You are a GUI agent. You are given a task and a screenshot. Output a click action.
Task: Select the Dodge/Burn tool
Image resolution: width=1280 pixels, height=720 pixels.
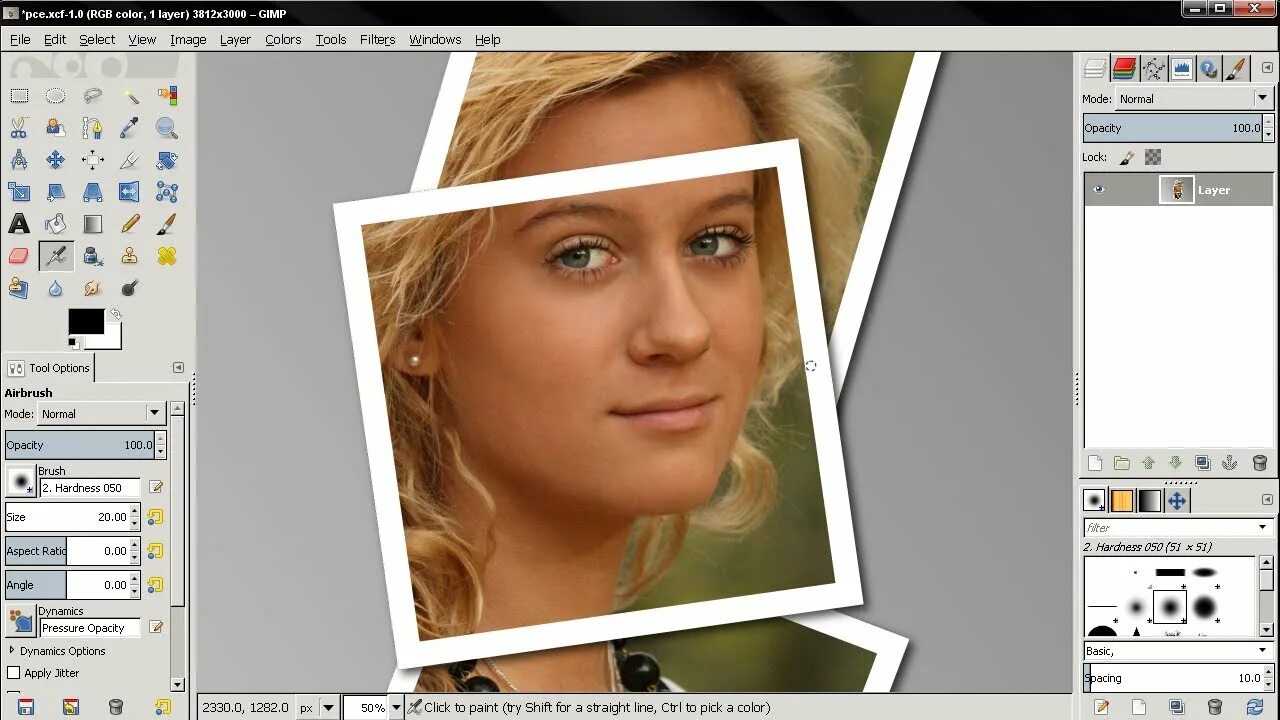point(130,288)
